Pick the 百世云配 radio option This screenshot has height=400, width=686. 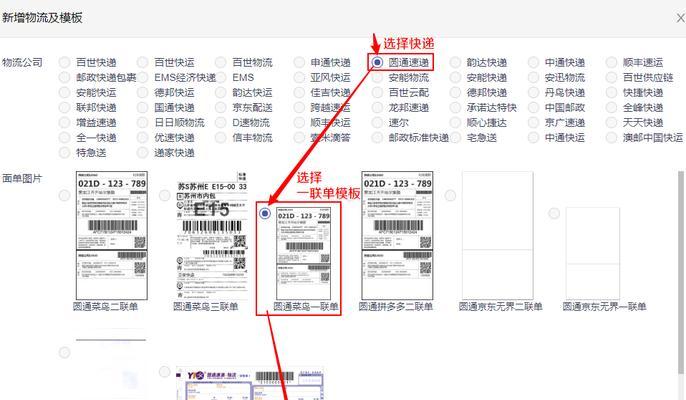[377, 93]
